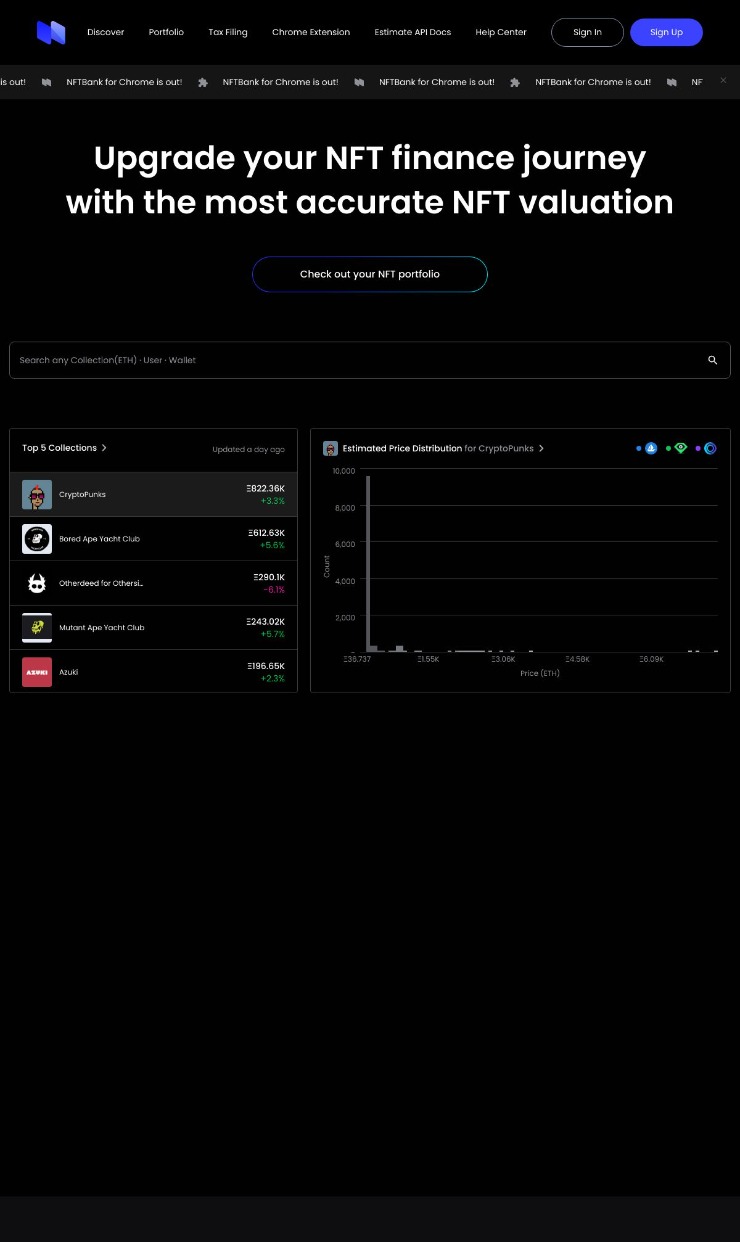Click the search magnifier icon
The image size is (740, 1242).
pyautogui.click(x=713, y=360)
